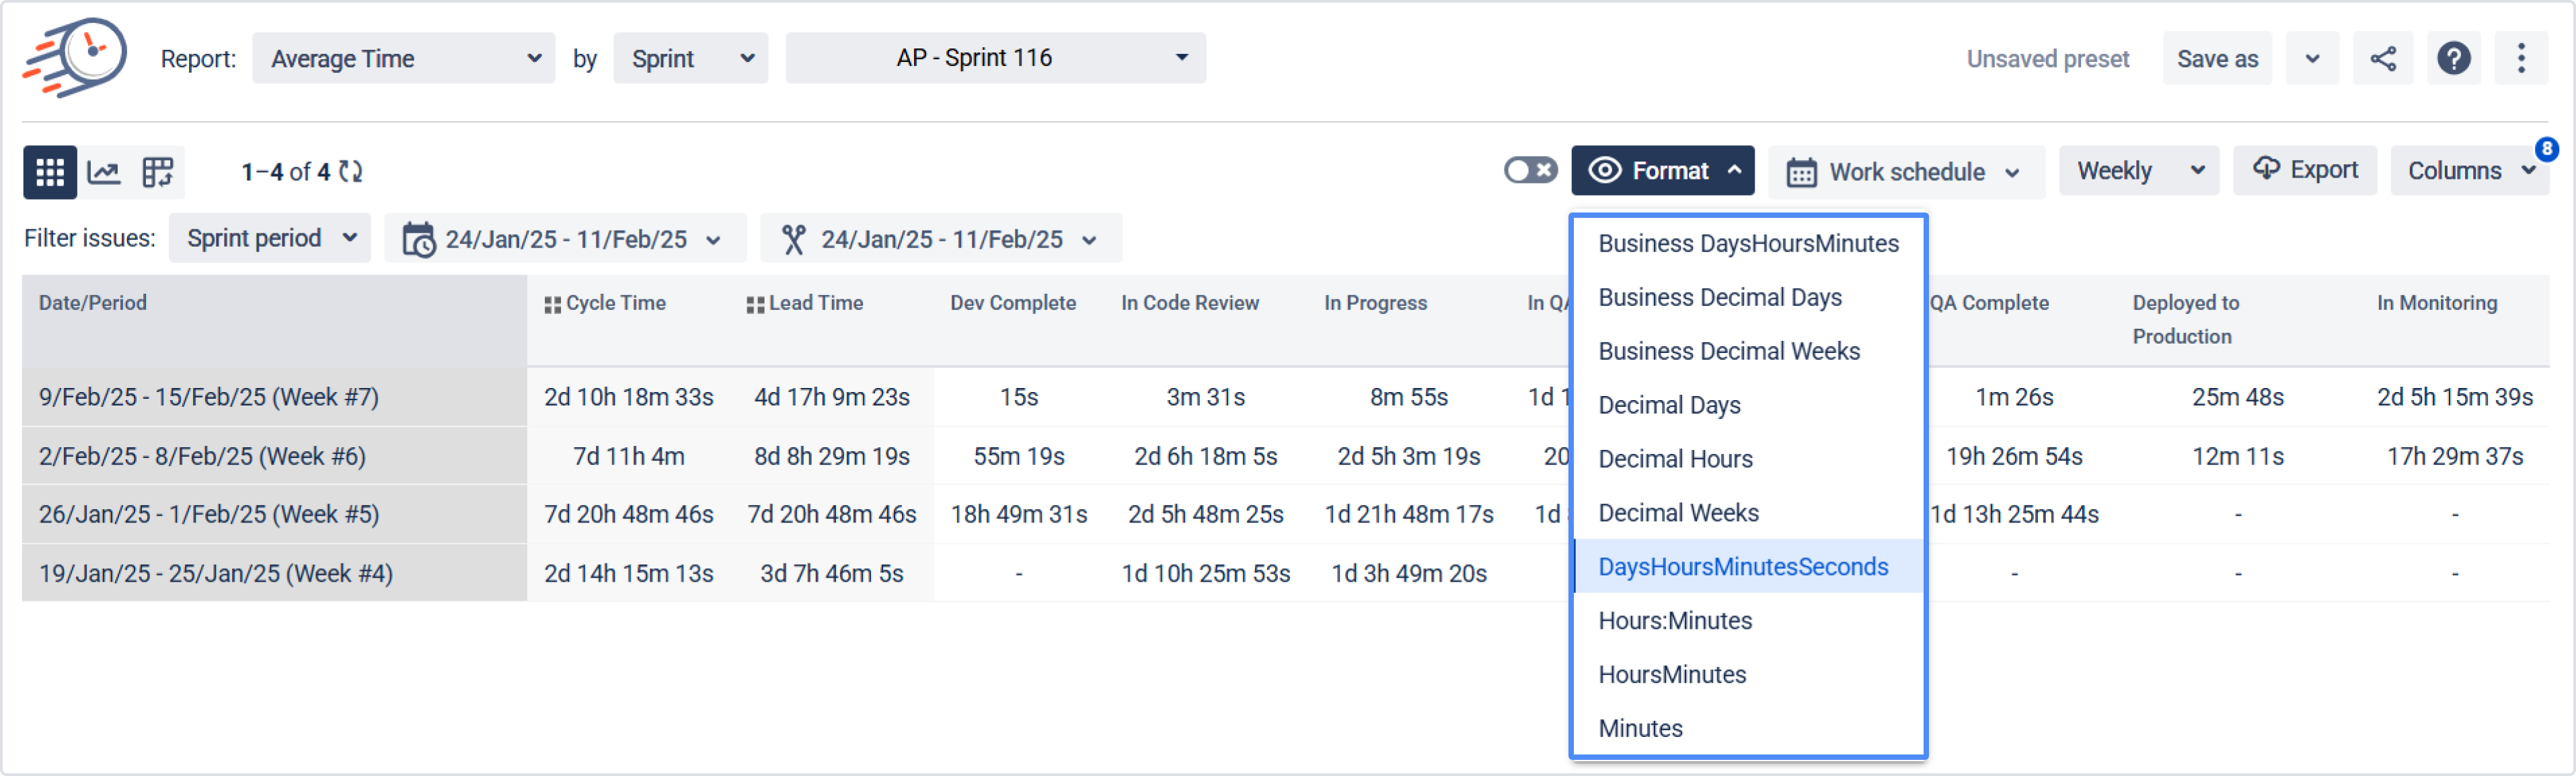Open the chart view icon

pyautogui.click(x=104, y=172)
